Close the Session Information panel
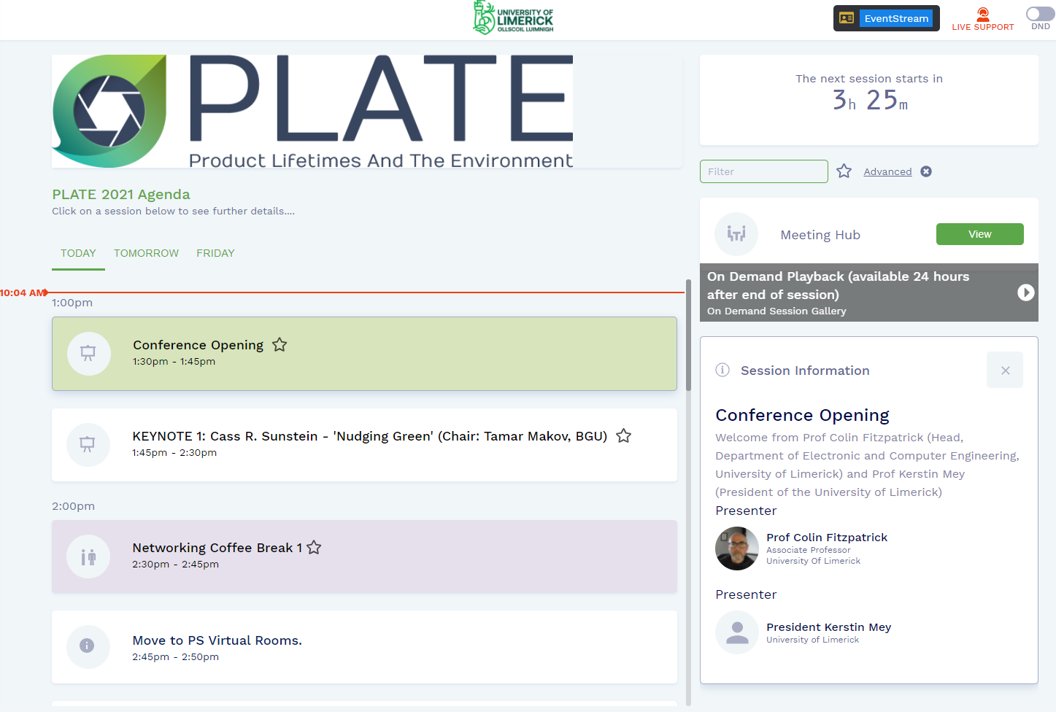 coord(1005,370)
